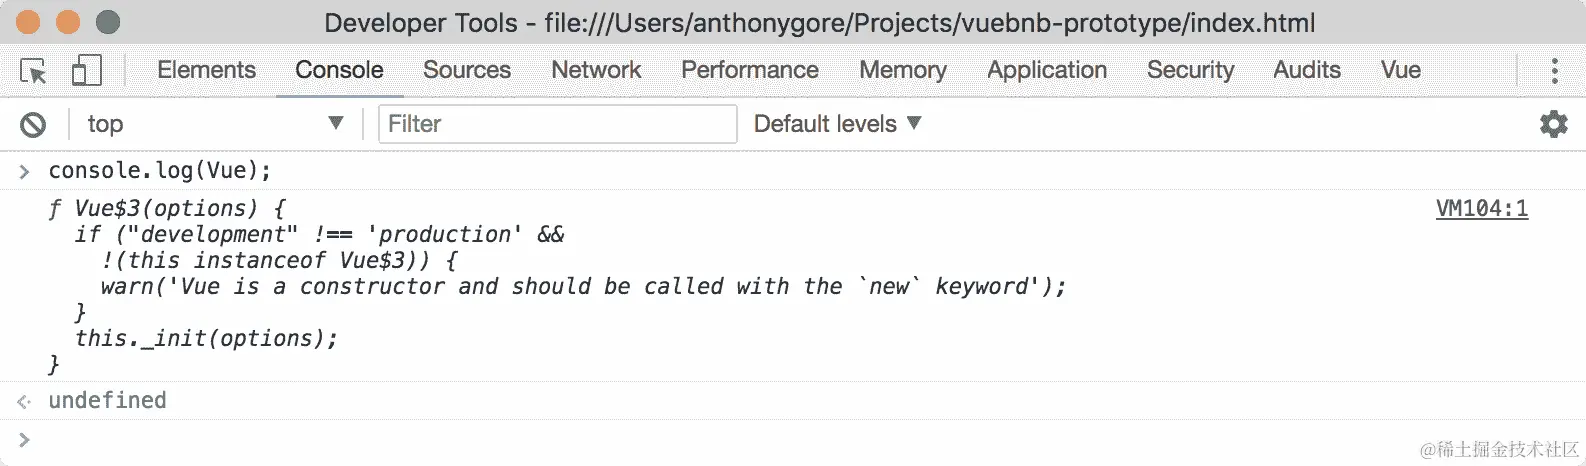Viewport: 1586px width, 466px height.
Task: Switch to the Elements tab
Action: pyautogui.click(x=206, y=70)
